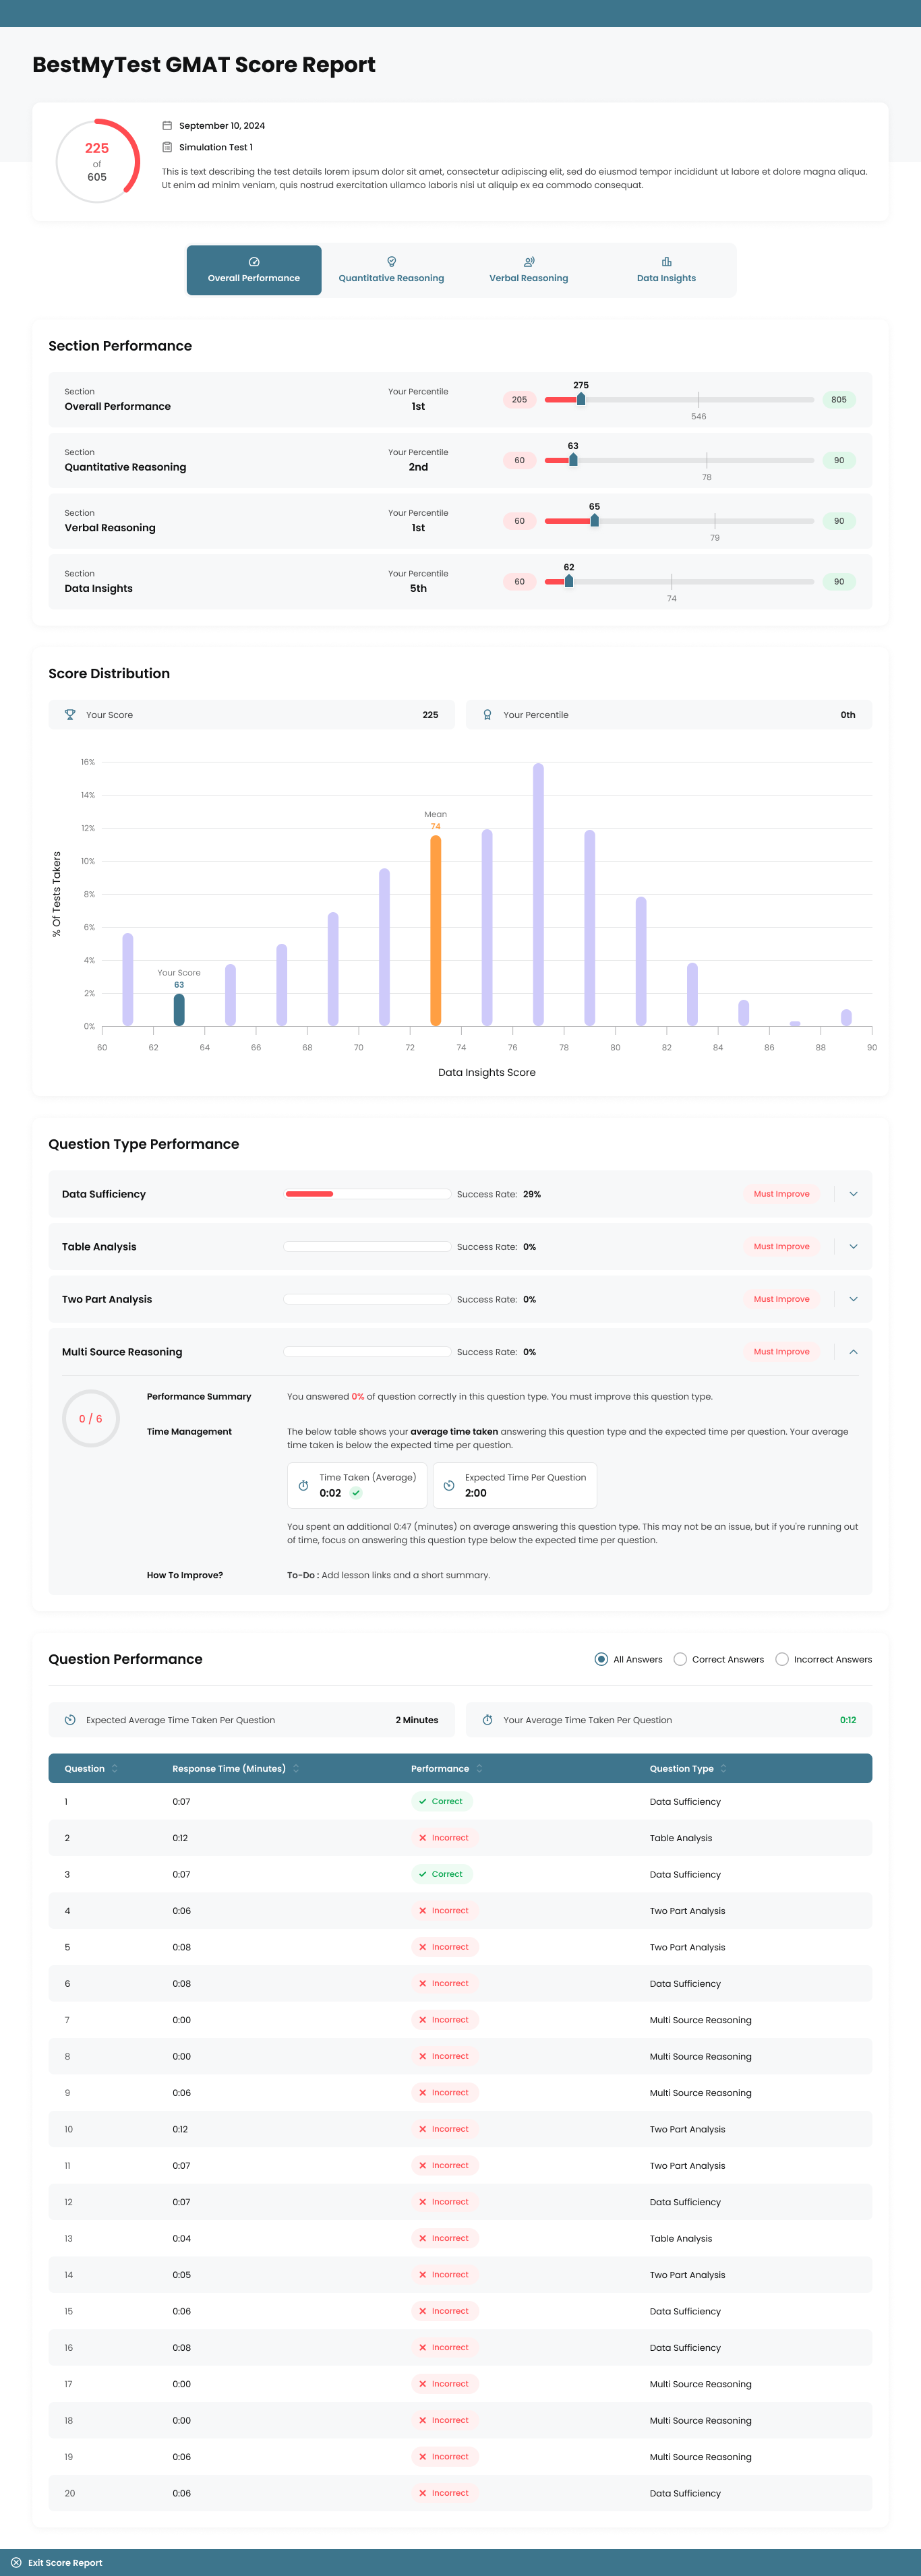The width and height of the screenshot is (921, 2576).
Task: Expand the Table Analysis row chevron
Action: pos(853,1246)
